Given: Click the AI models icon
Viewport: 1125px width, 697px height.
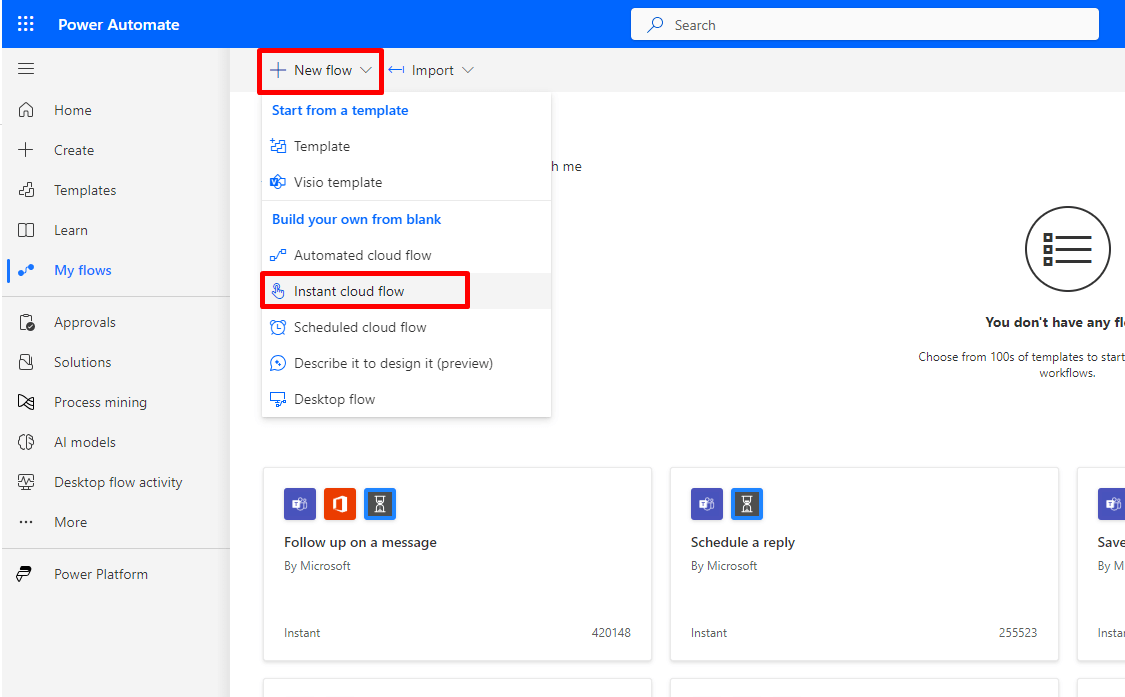Looking at the screenshot, I should [26, 442].
